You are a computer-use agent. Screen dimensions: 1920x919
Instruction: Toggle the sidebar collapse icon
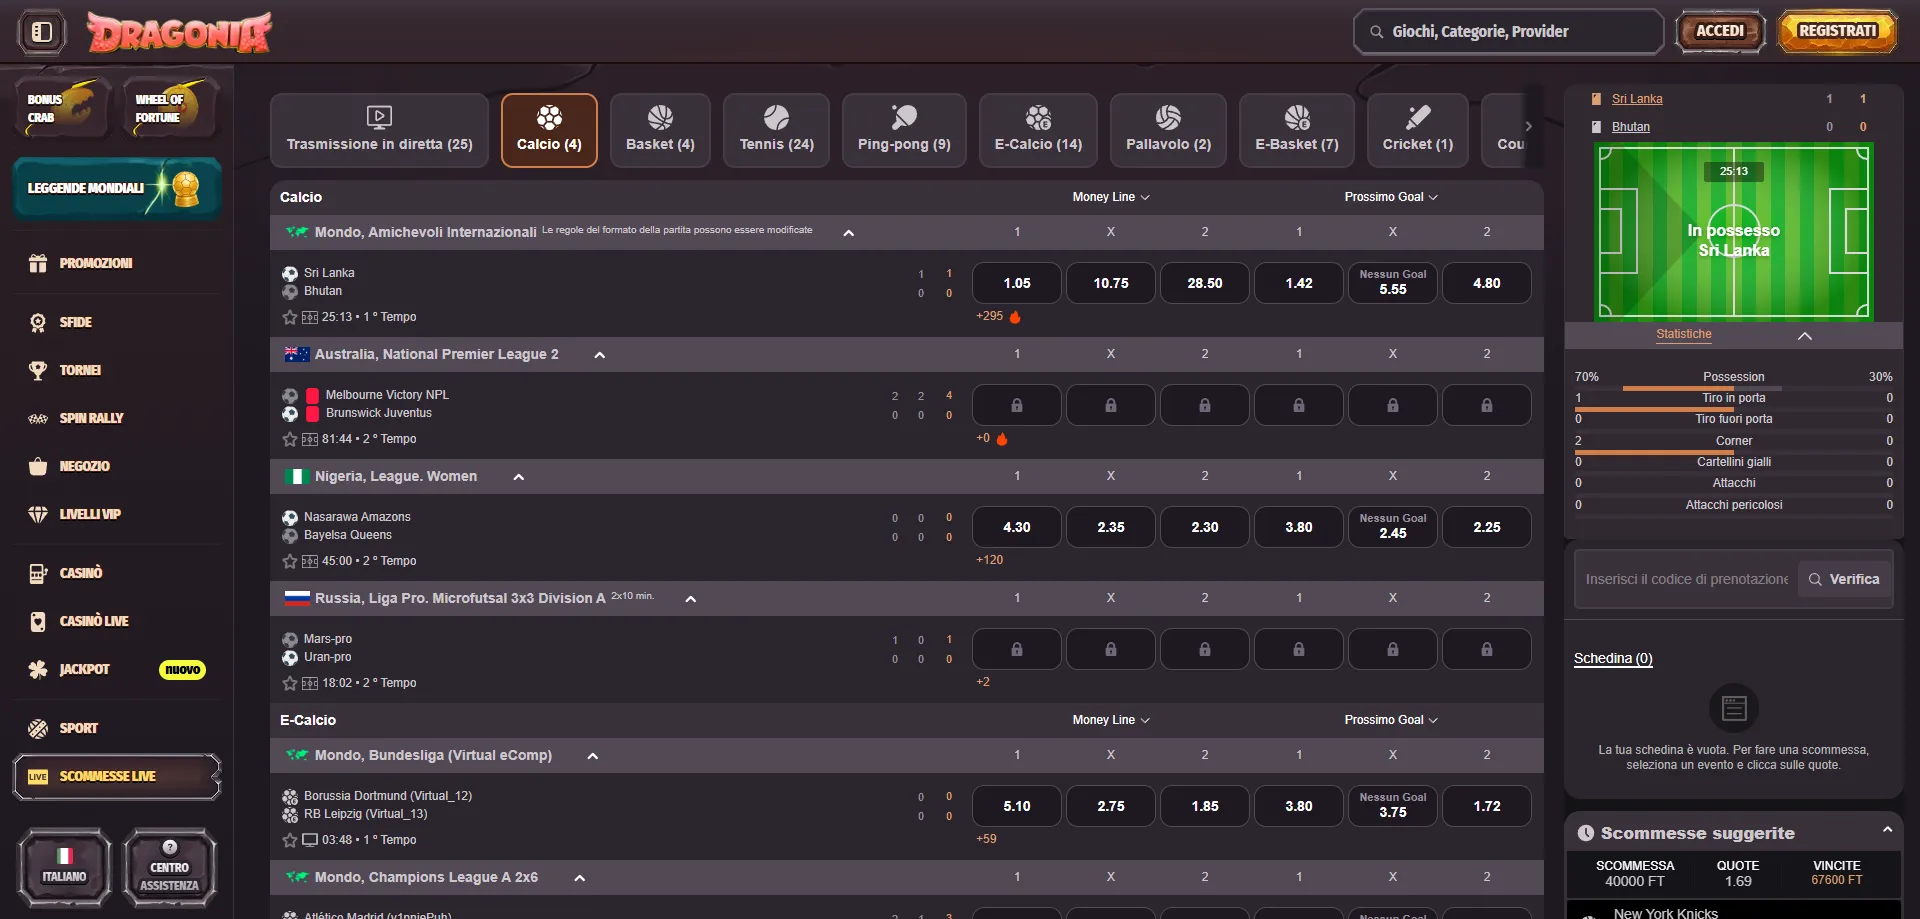pos(42,32)
